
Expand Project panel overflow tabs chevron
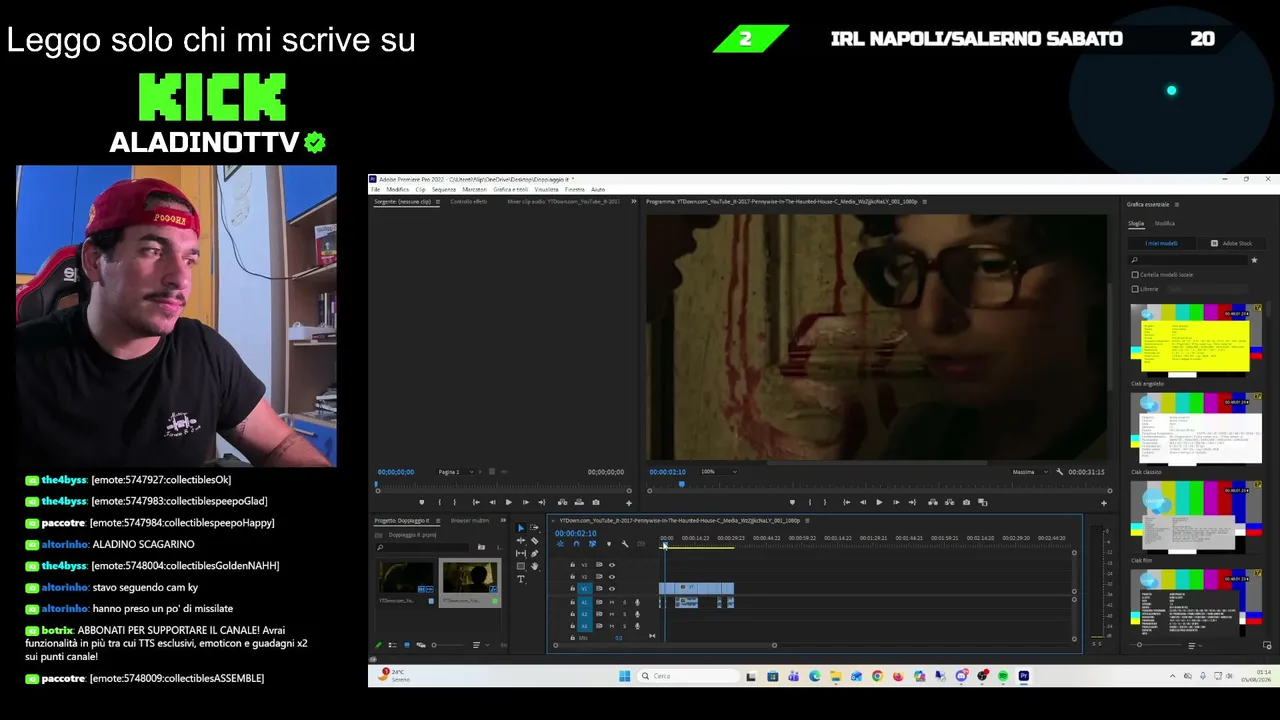[x=503, y=521]
